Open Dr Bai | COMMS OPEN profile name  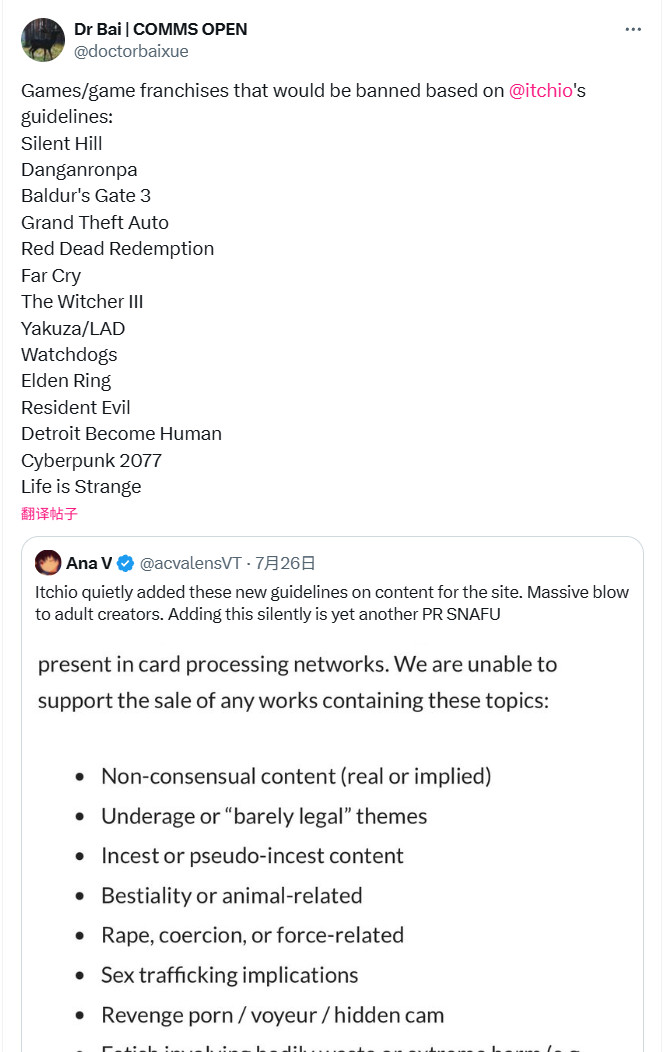click(160, 29)
